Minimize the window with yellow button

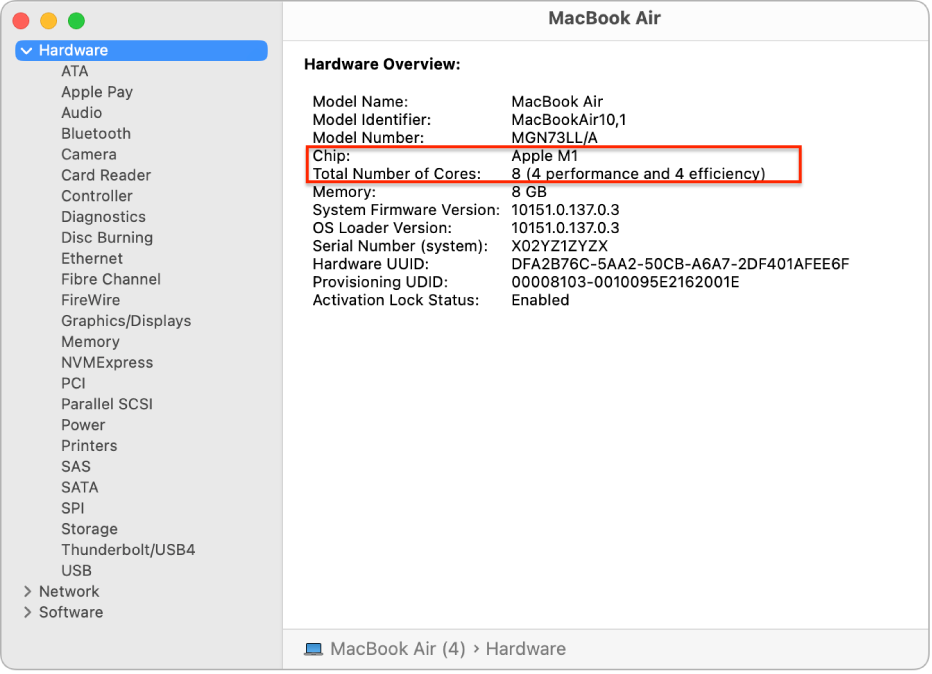[x=49, y=21]
